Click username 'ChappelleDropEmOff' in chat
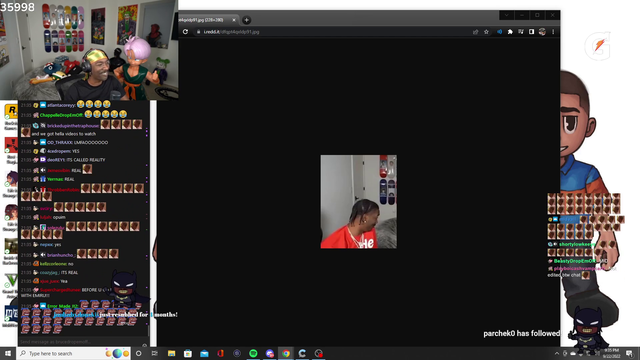640x360 pixels. point(61,115)
